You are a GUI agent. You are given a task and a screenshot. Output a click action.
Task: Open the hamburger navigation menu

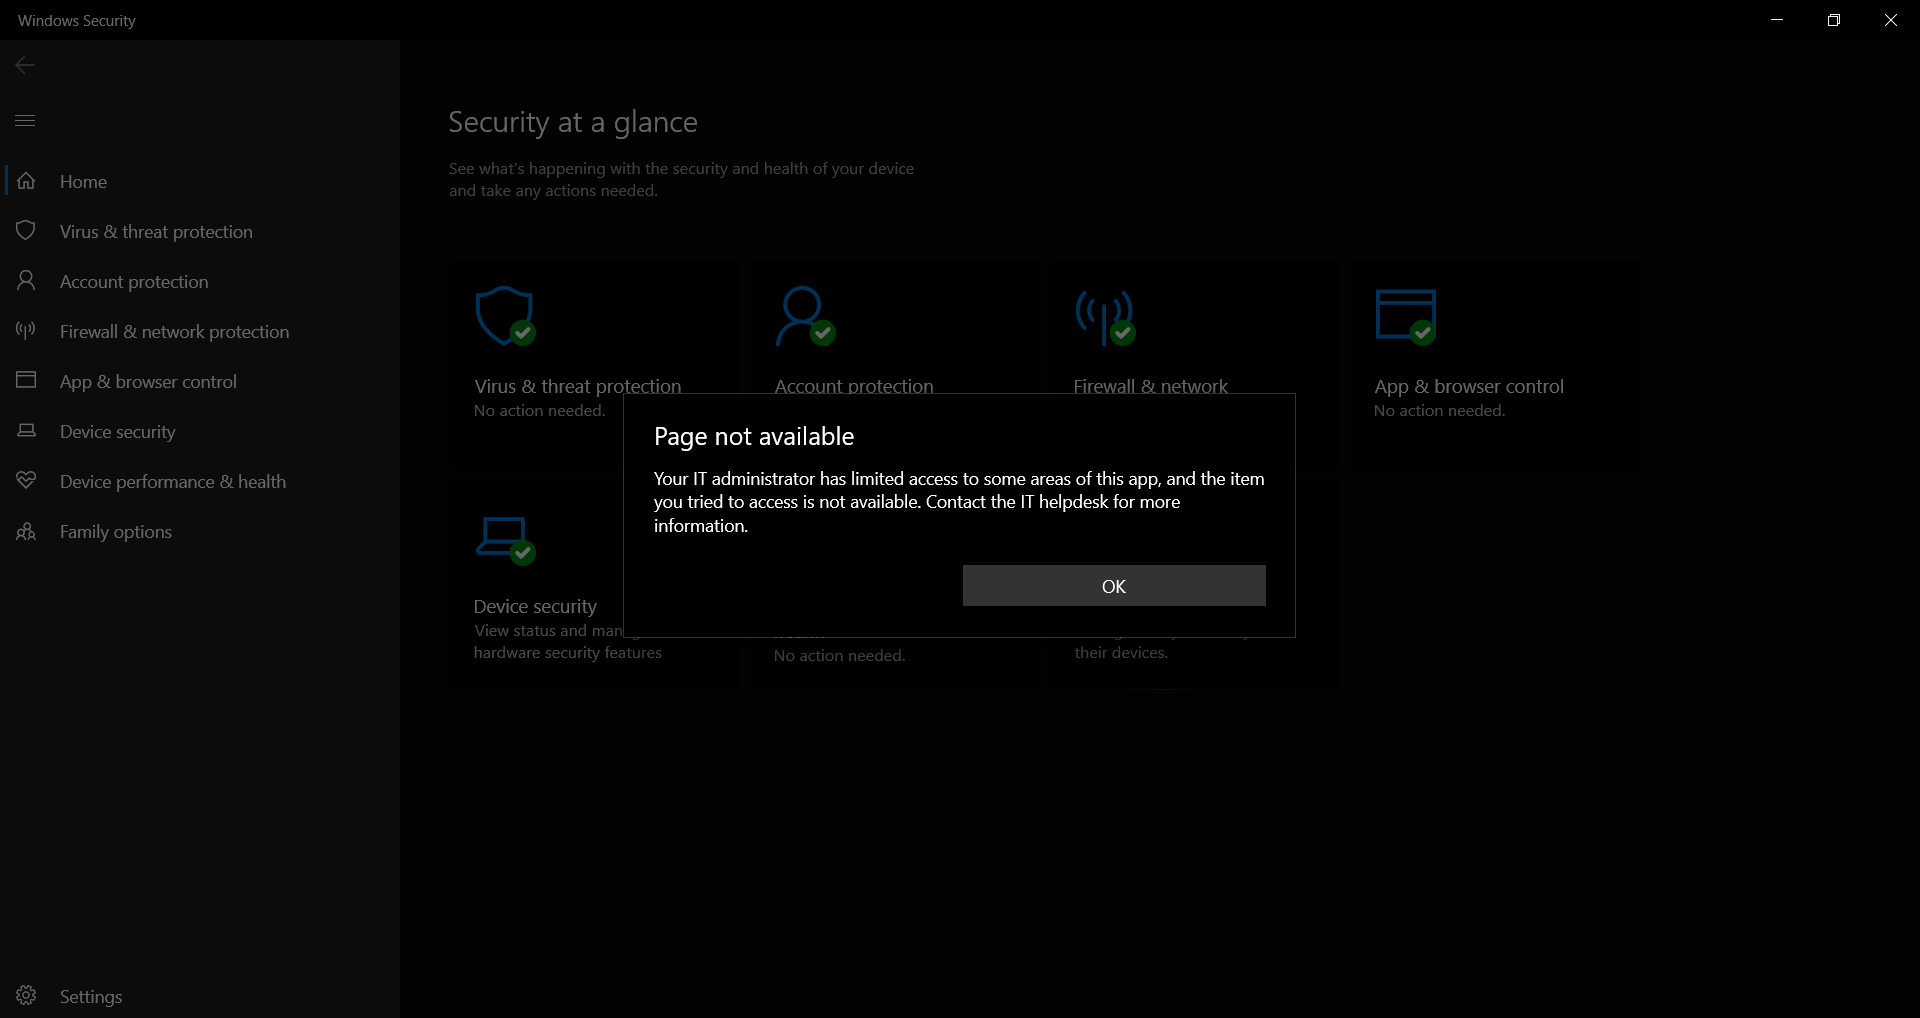[x=26, y=121]
